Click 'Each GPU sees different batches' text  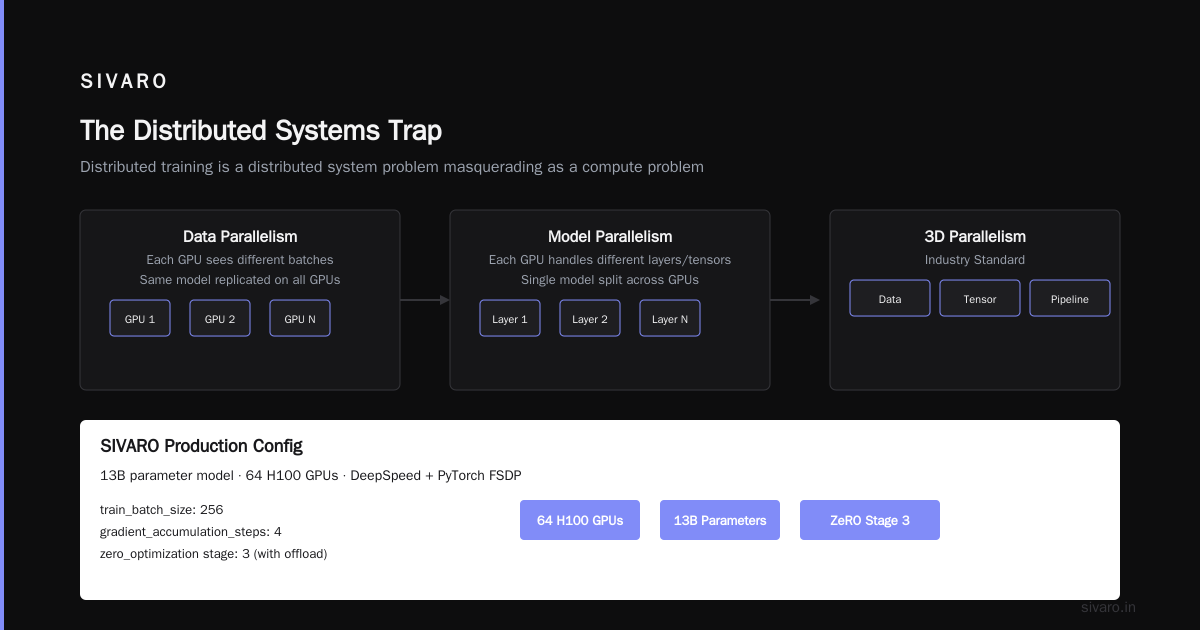240,260
